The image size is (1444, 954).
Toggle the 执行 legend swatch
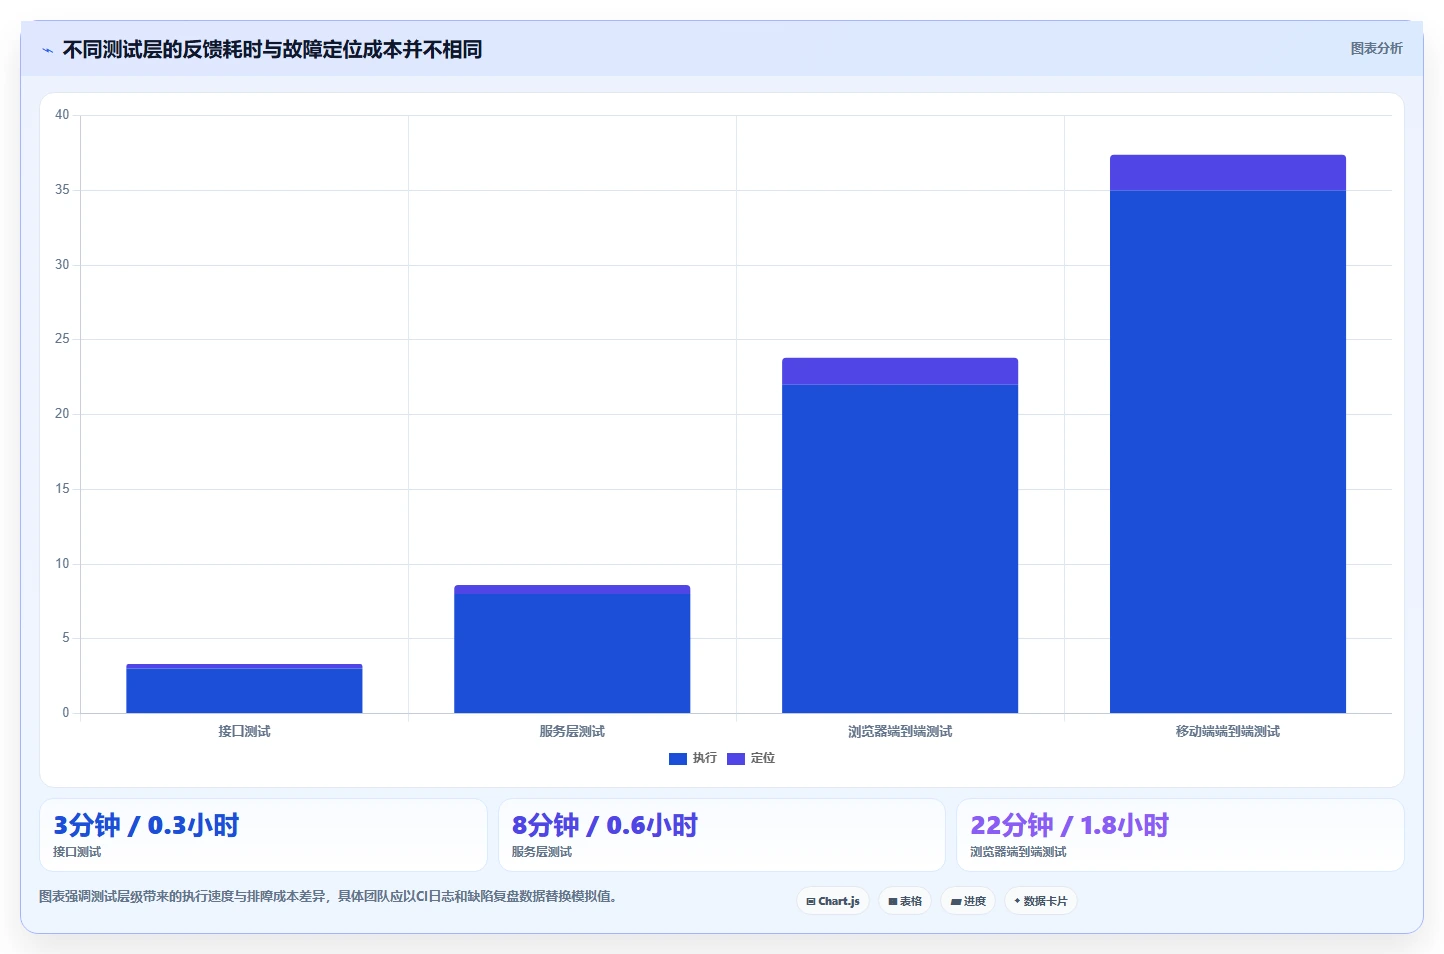pos(678,759)
